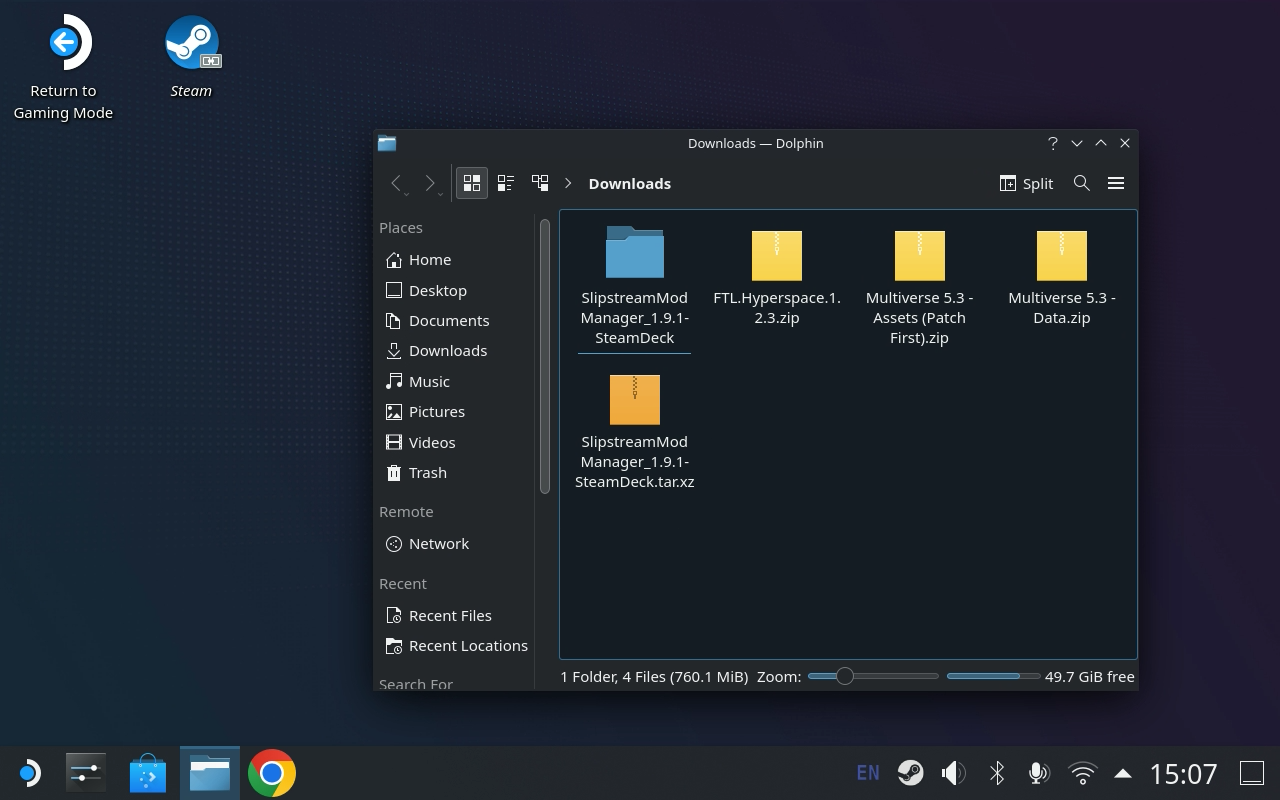Click the EN keyboard layout indicator

868,773
